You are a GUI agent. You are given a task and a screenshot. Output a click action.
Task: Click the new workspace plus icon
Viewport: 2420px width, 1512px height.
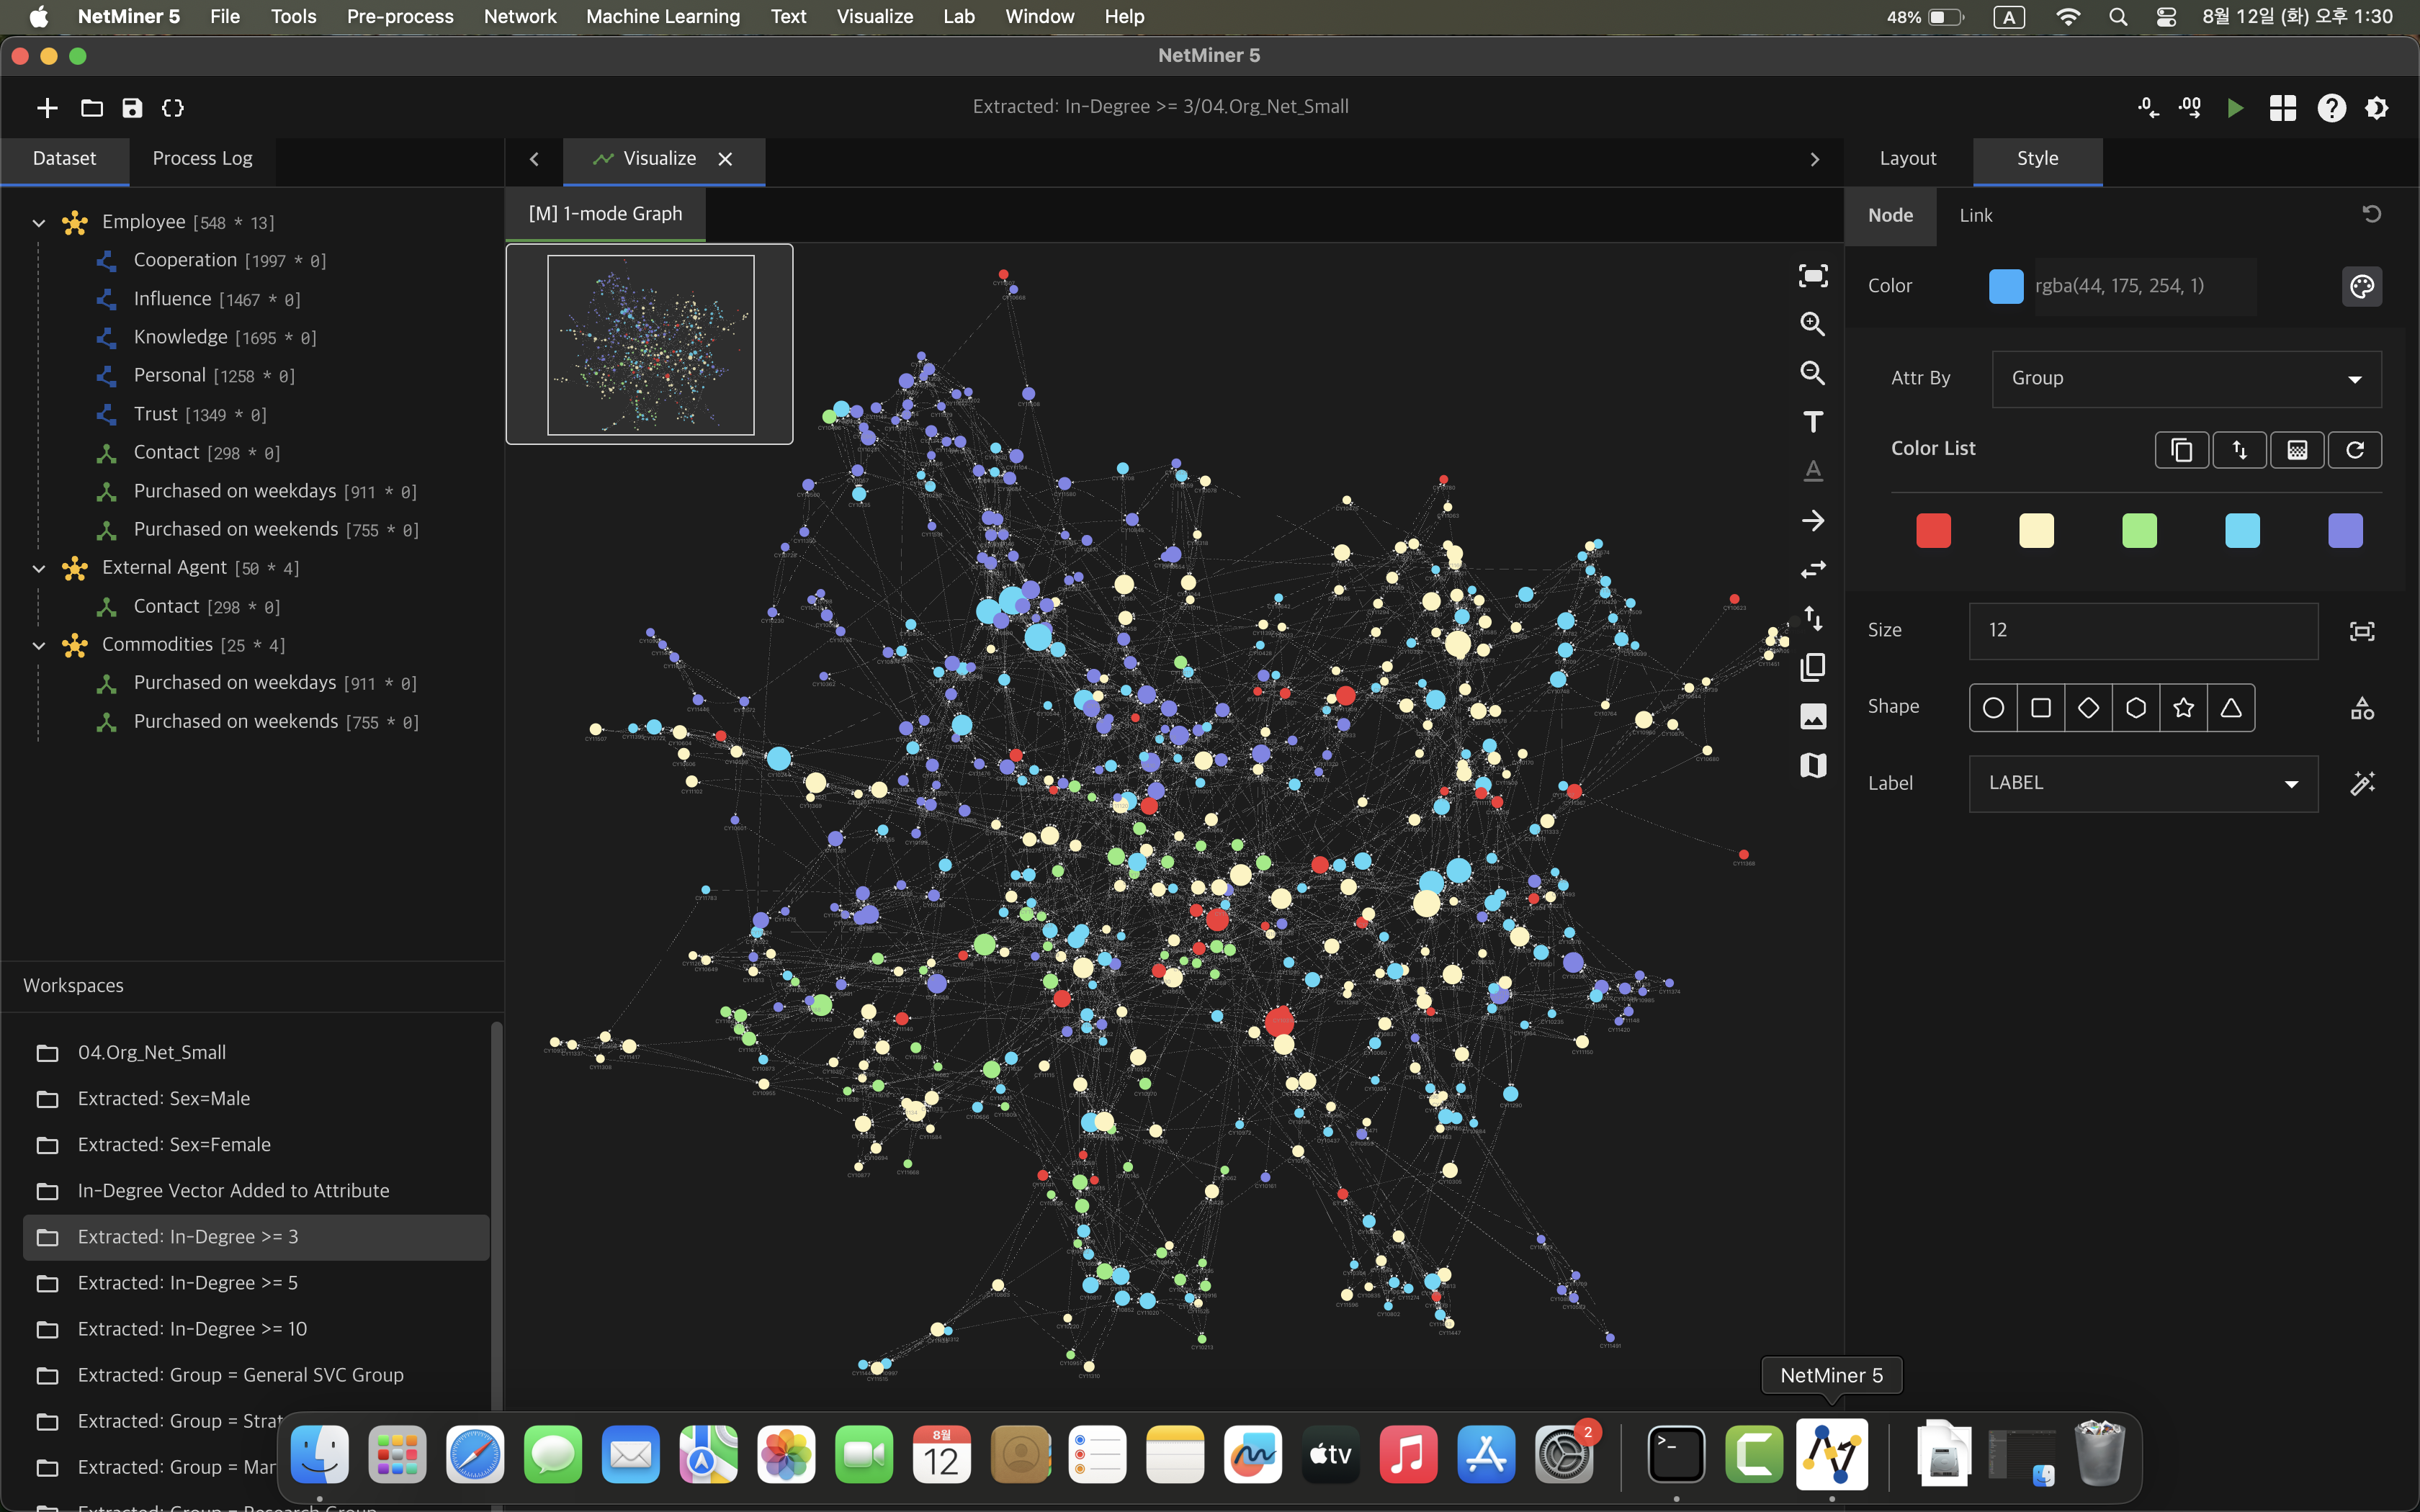[47, 108]
